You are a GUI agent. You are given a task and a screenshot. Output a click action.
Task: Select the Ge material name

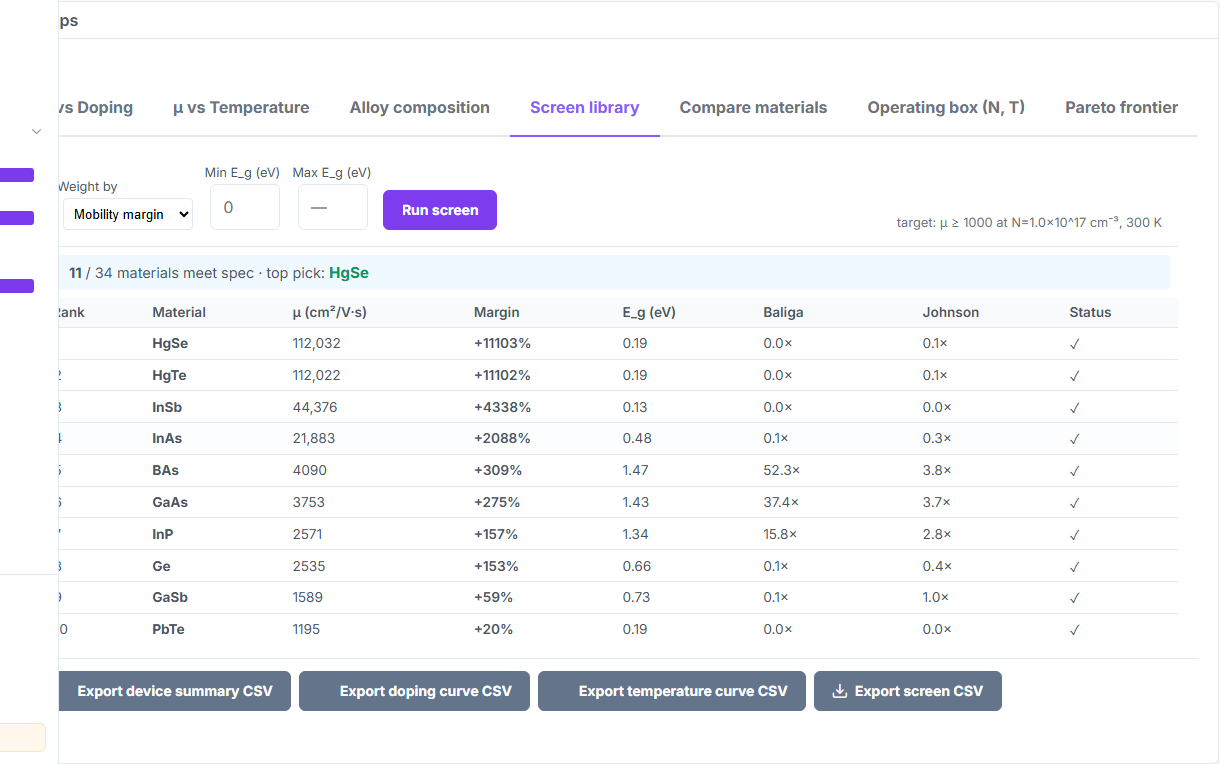click(161, 566)
